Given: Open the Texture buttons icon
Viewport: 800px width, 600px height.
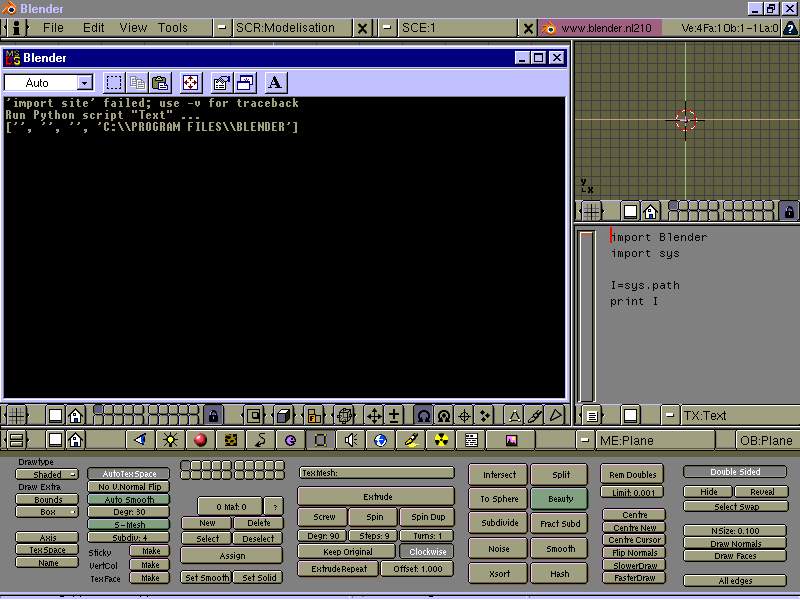Looking at the screenshot, I should [230, 440].
